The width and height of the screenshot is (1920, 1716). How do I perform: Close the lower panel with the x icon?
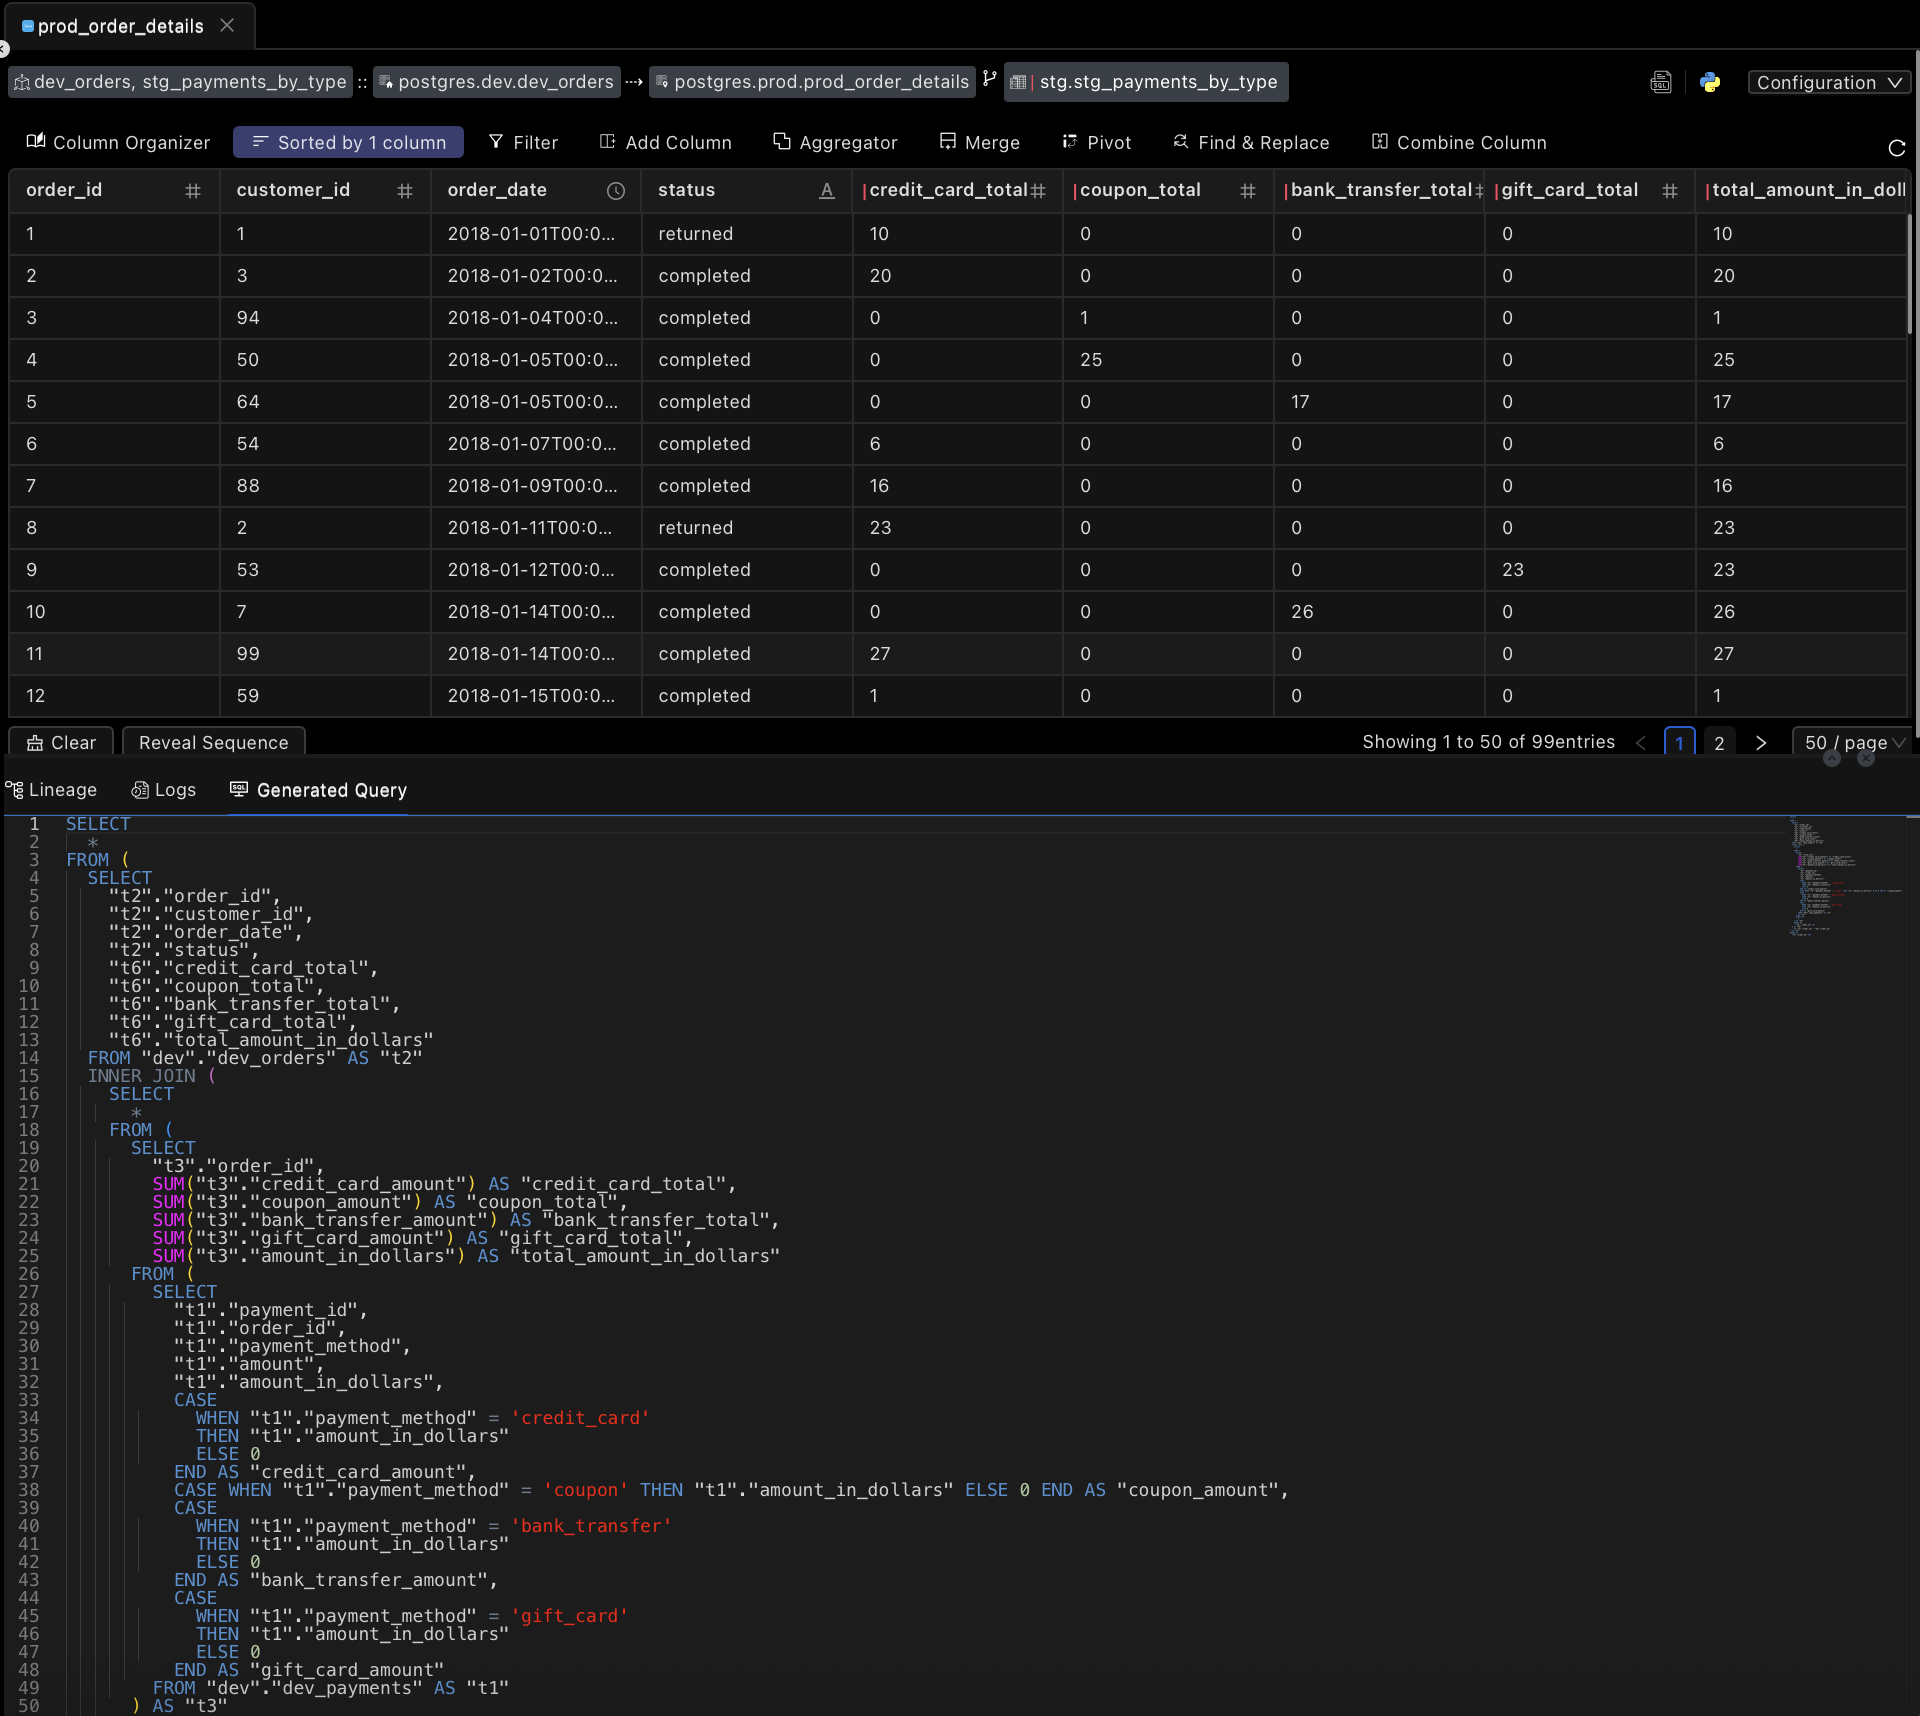pos(1866,758)
